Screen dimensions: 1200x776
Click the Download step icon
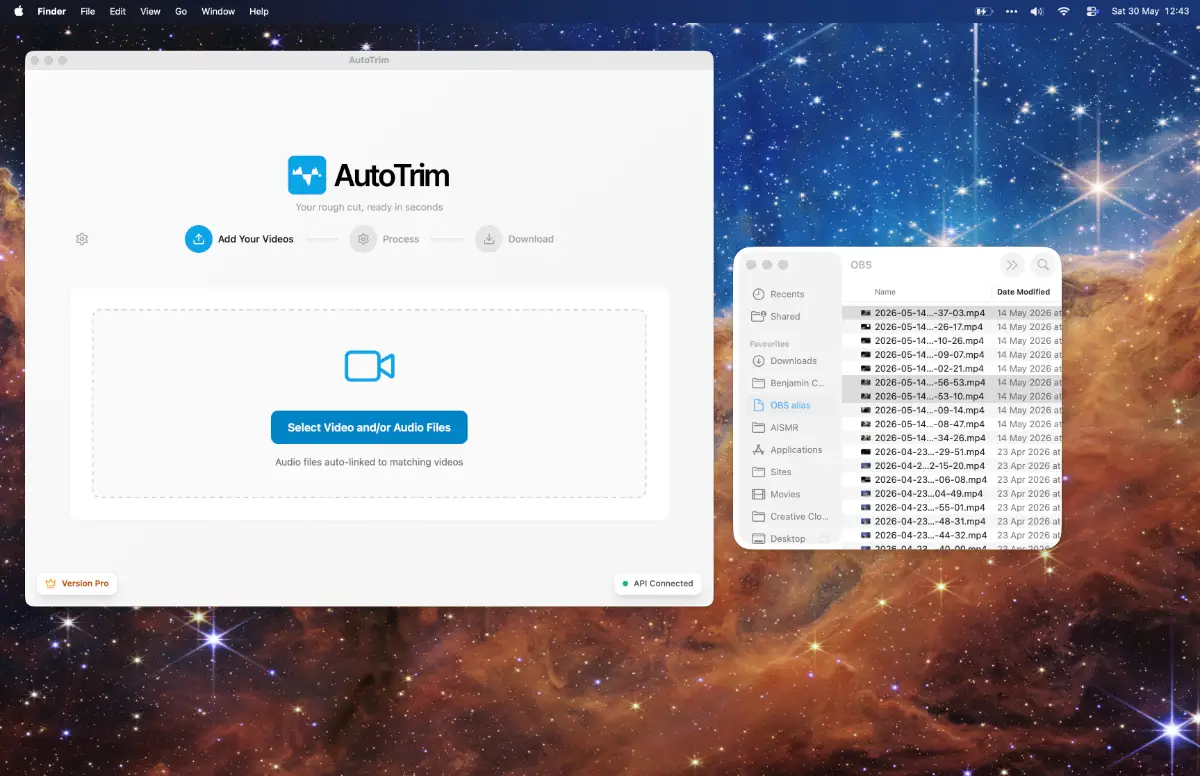[x=489, y=239]
